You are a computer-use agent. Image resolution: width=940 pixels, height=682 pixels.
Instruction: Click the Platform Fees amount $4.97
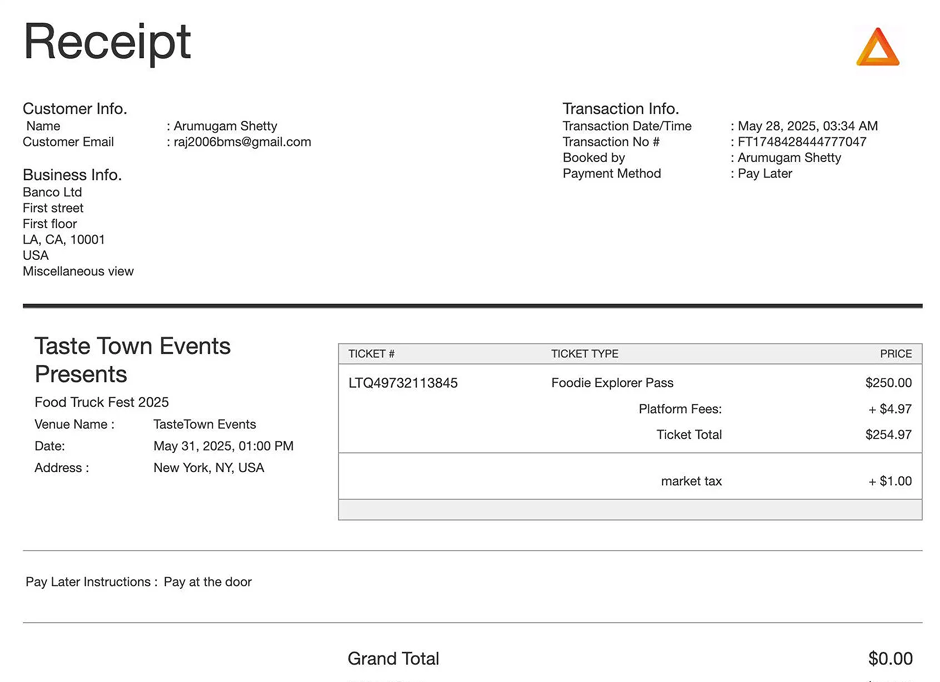[890, 409]
